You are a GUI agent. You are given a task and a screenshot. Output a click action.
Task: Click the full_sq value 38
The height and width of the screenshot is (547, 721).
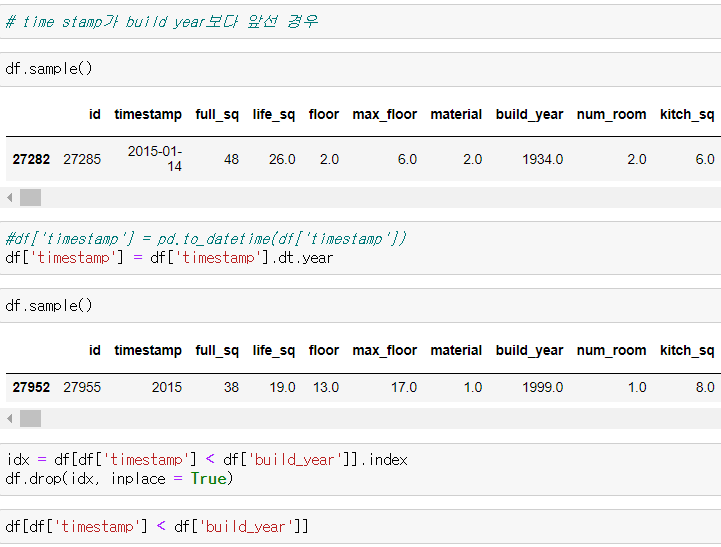tap(231, 387)
